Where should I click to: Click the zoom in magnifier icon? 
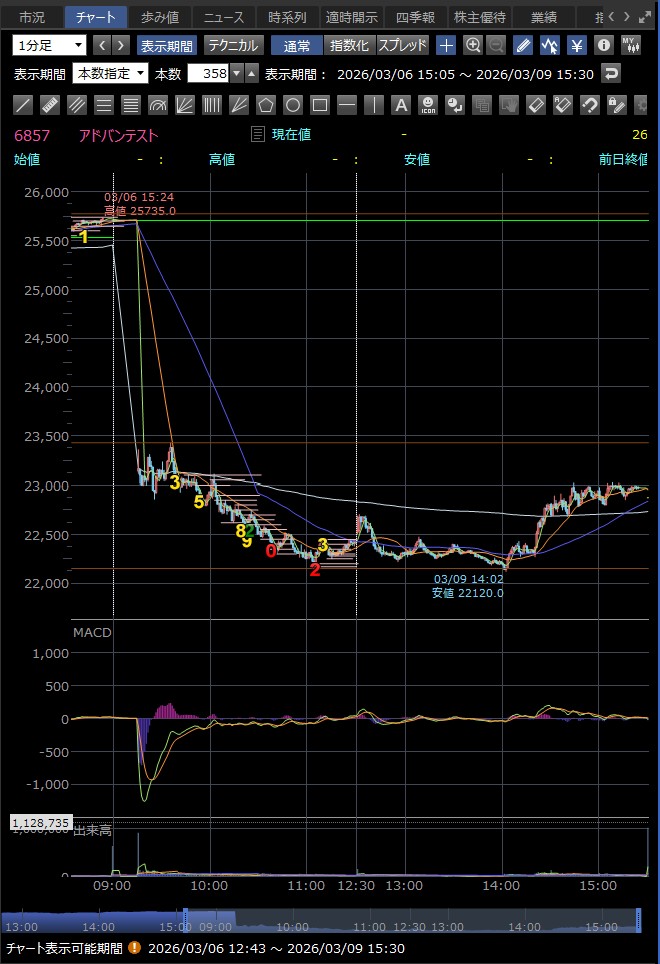point(473,45)
